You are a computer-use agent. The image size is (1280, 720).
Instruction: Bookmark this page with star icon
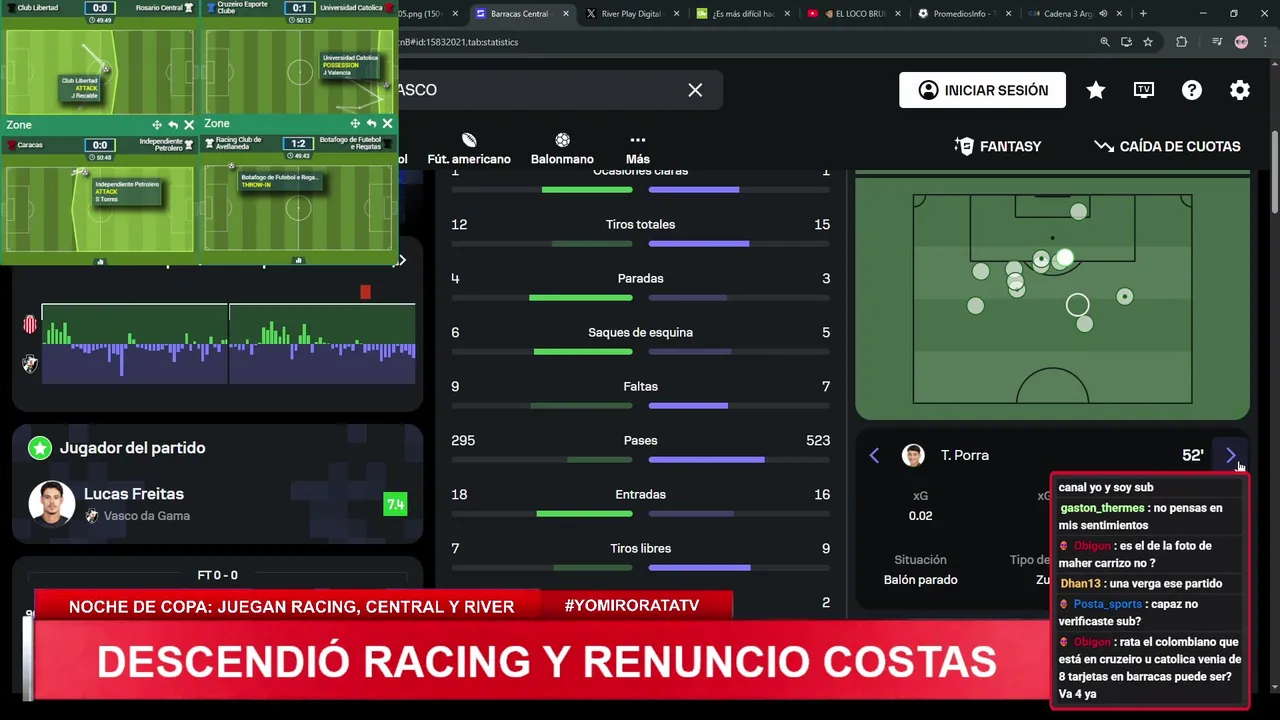1148,42
